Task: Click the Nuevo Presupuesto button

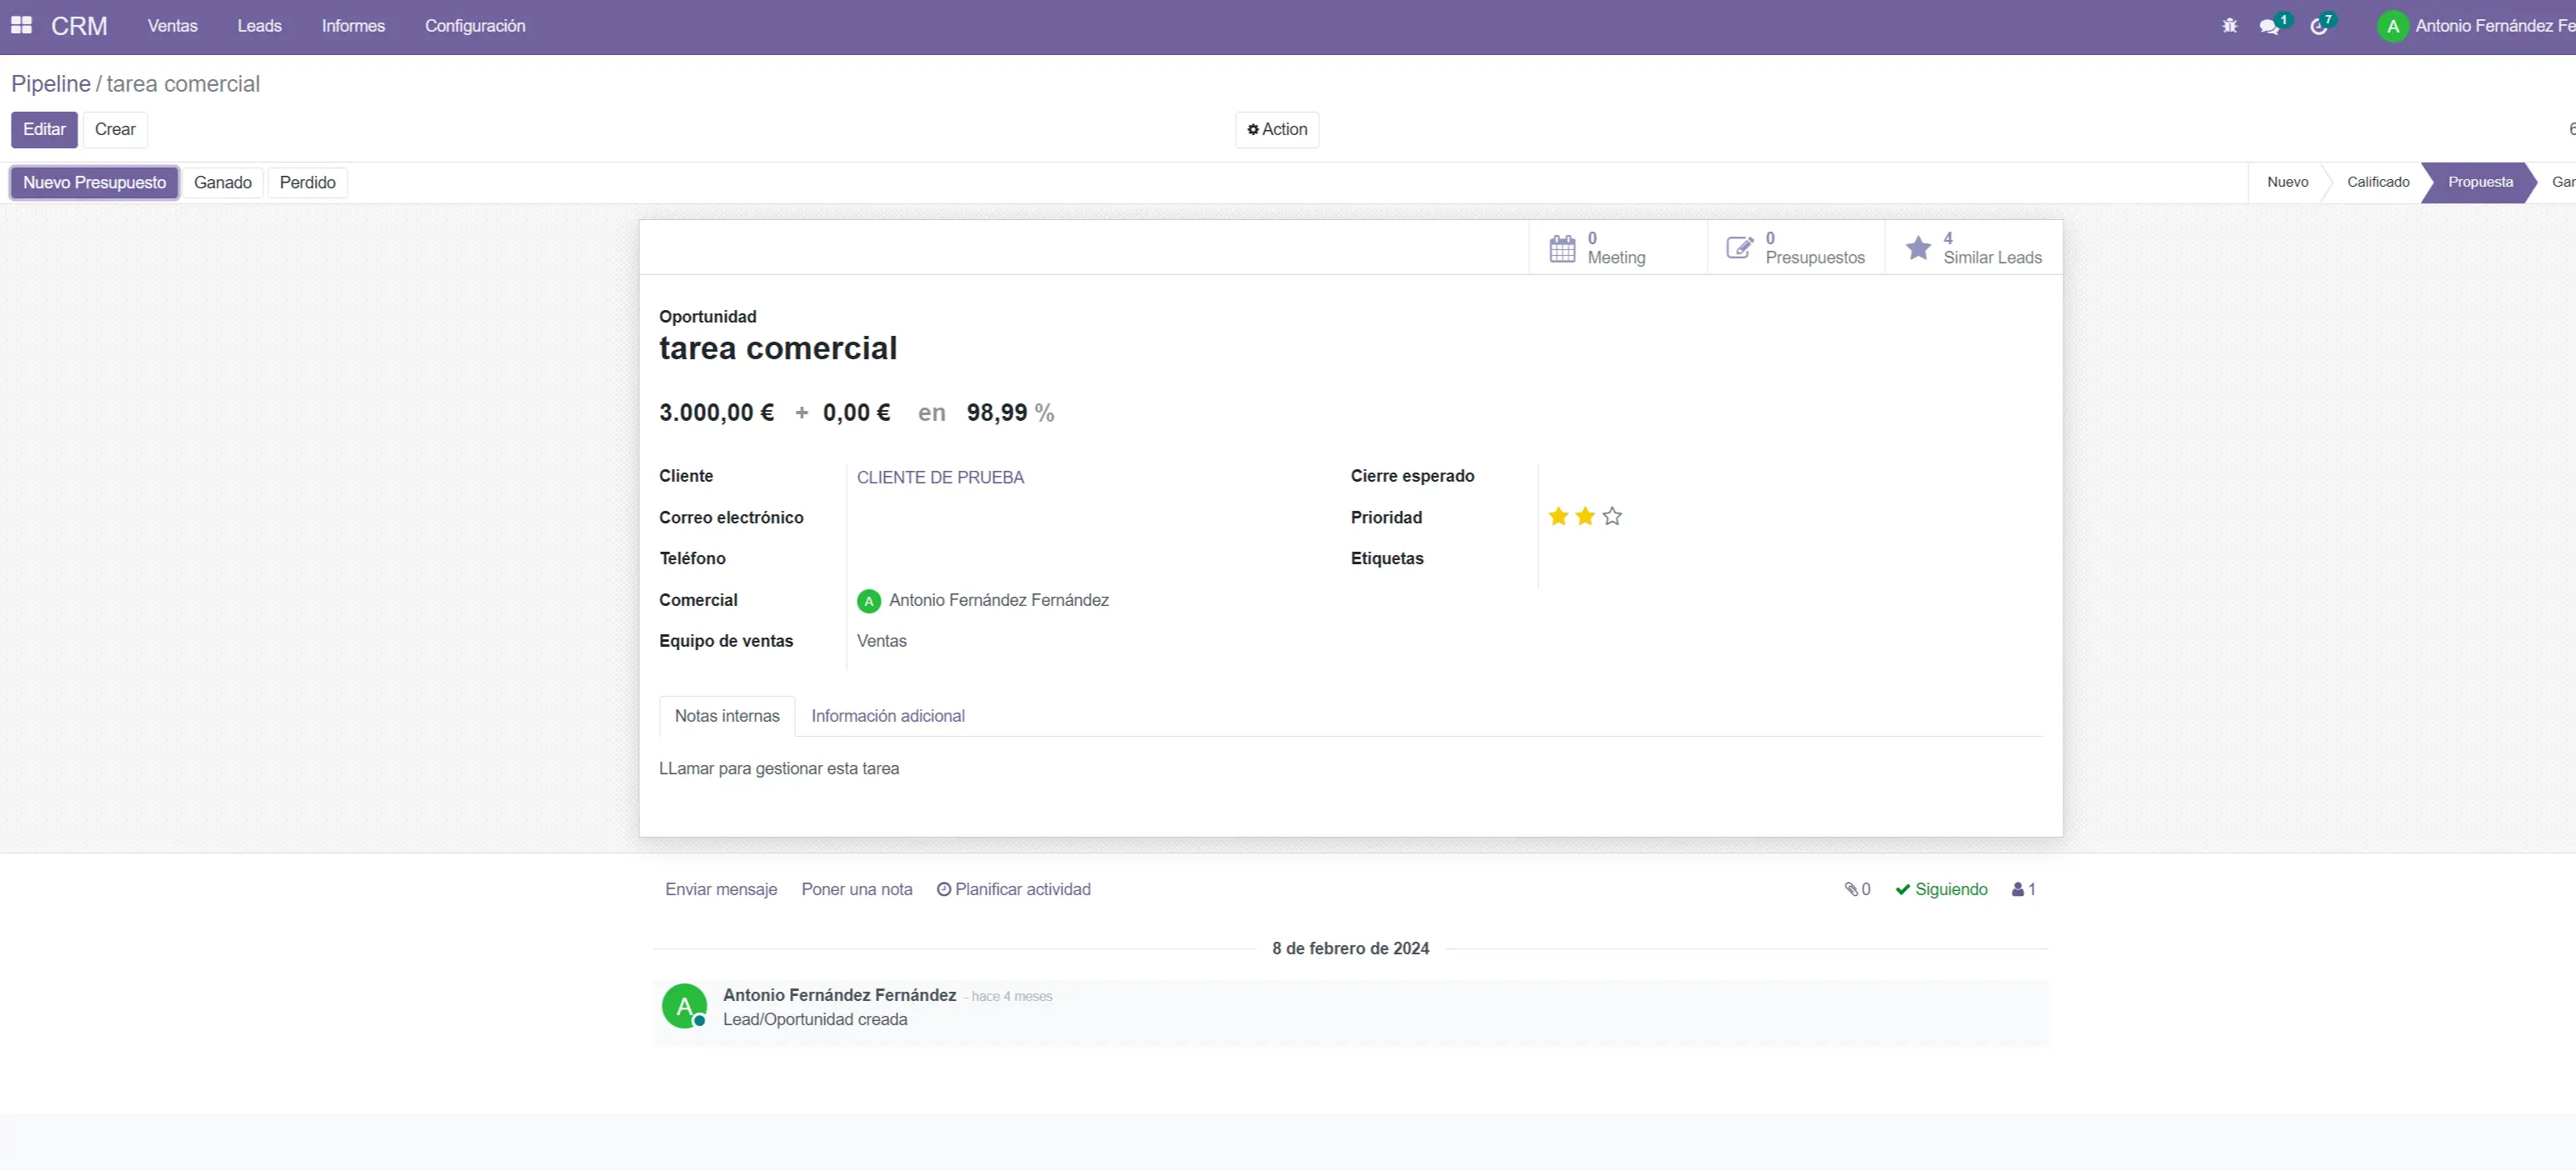Action: tap(93, 183)
